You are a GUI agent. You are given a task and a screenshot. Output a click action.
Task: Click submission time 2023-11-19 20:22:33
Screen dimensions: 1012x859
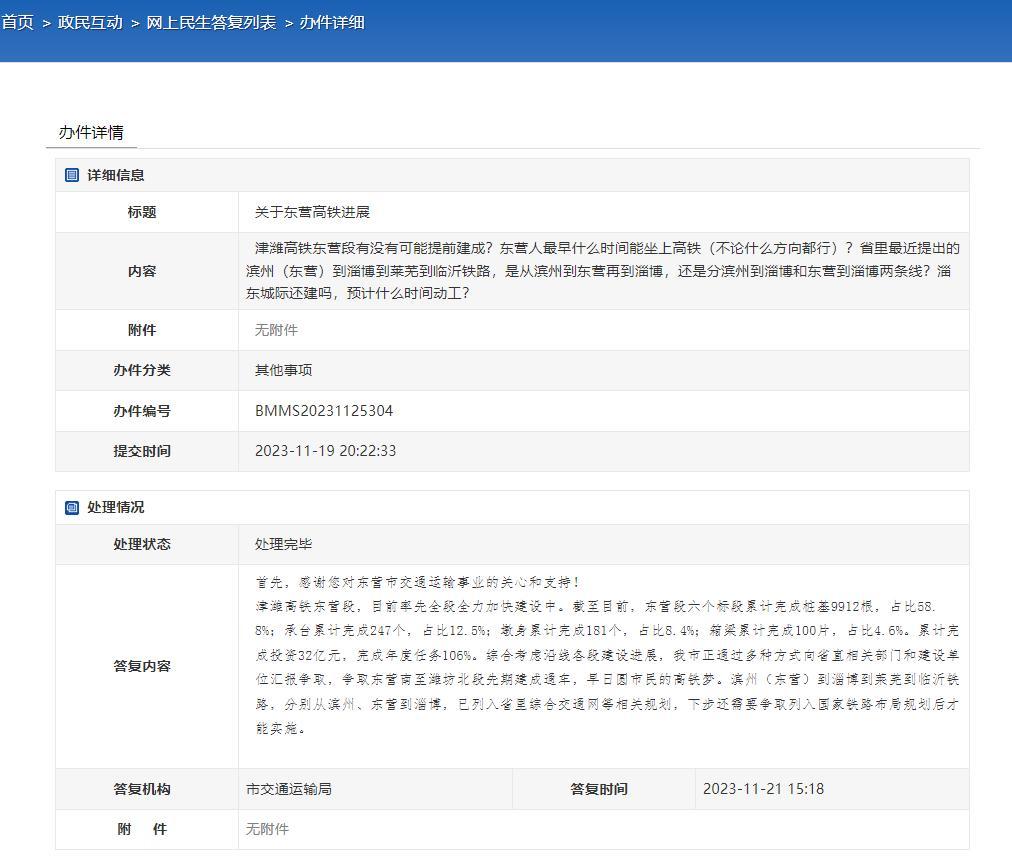point(325,451)
